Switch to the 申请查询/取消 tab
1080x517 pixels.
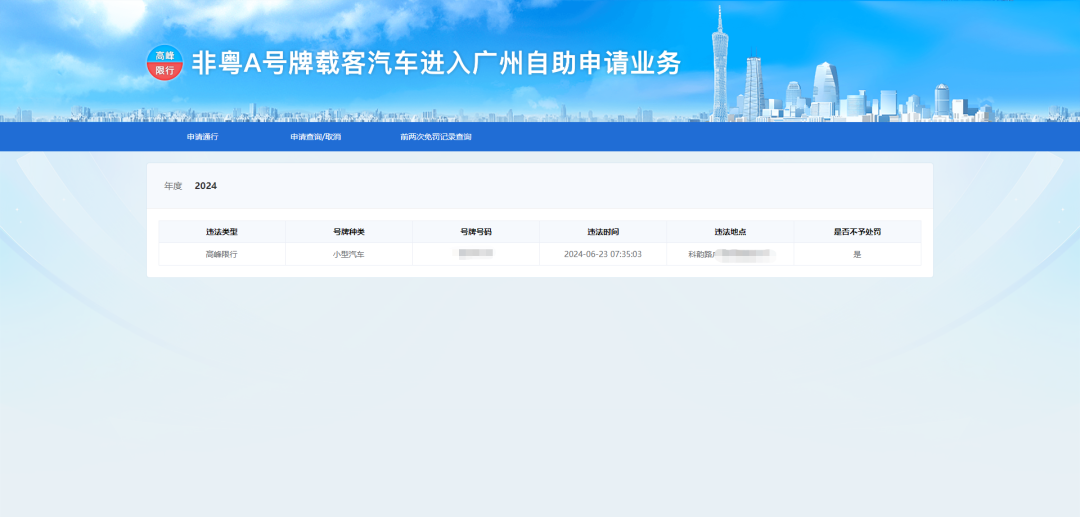316,137
